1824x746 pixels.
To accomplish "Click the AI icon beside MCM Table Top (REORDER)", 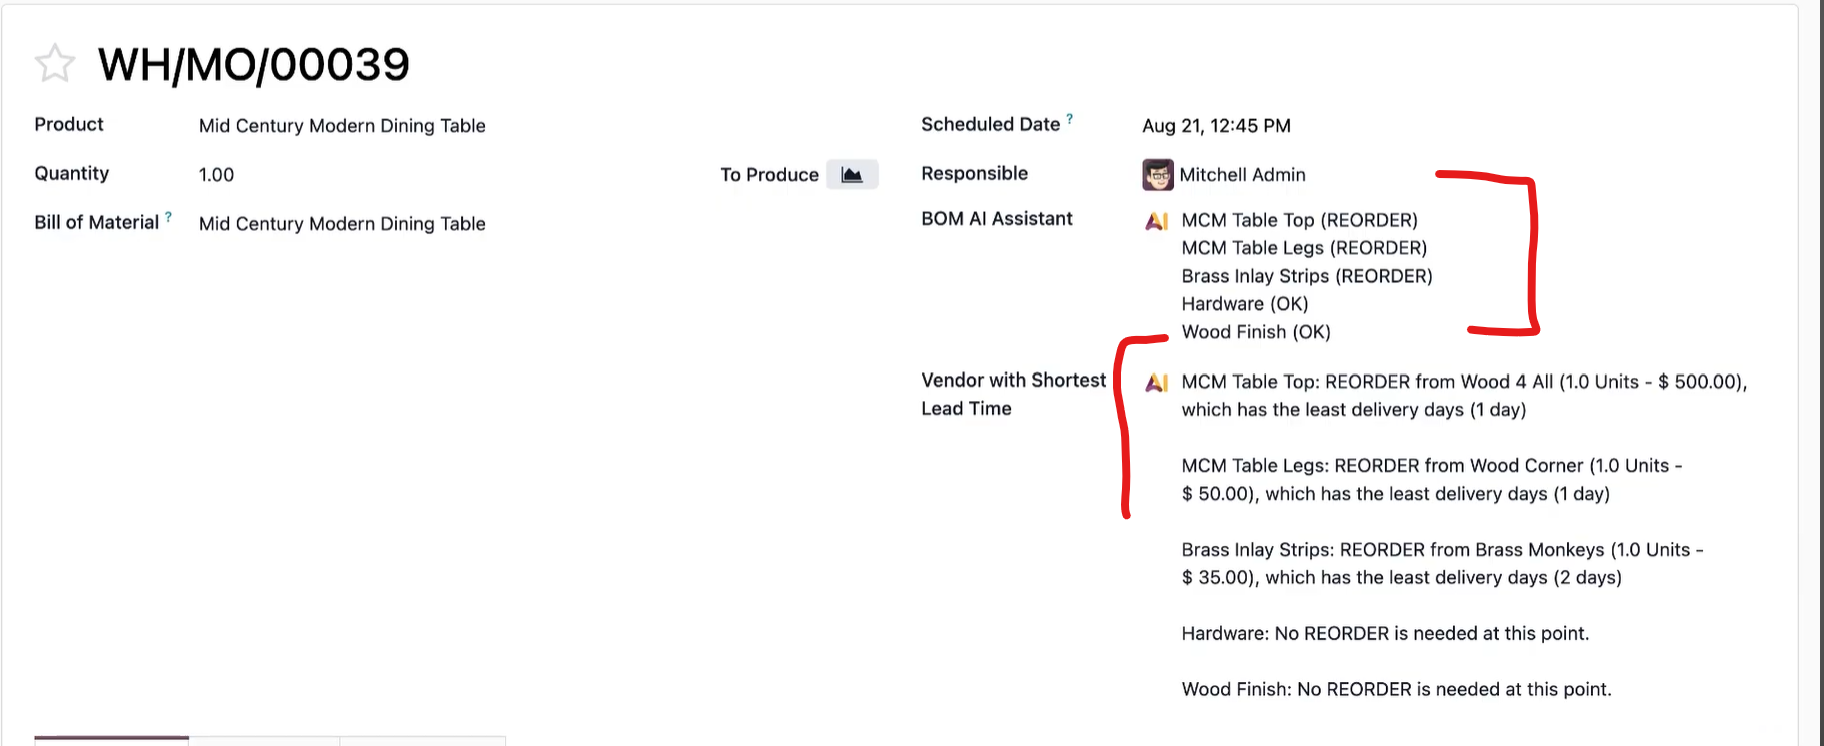I will tap(1157, 221).
